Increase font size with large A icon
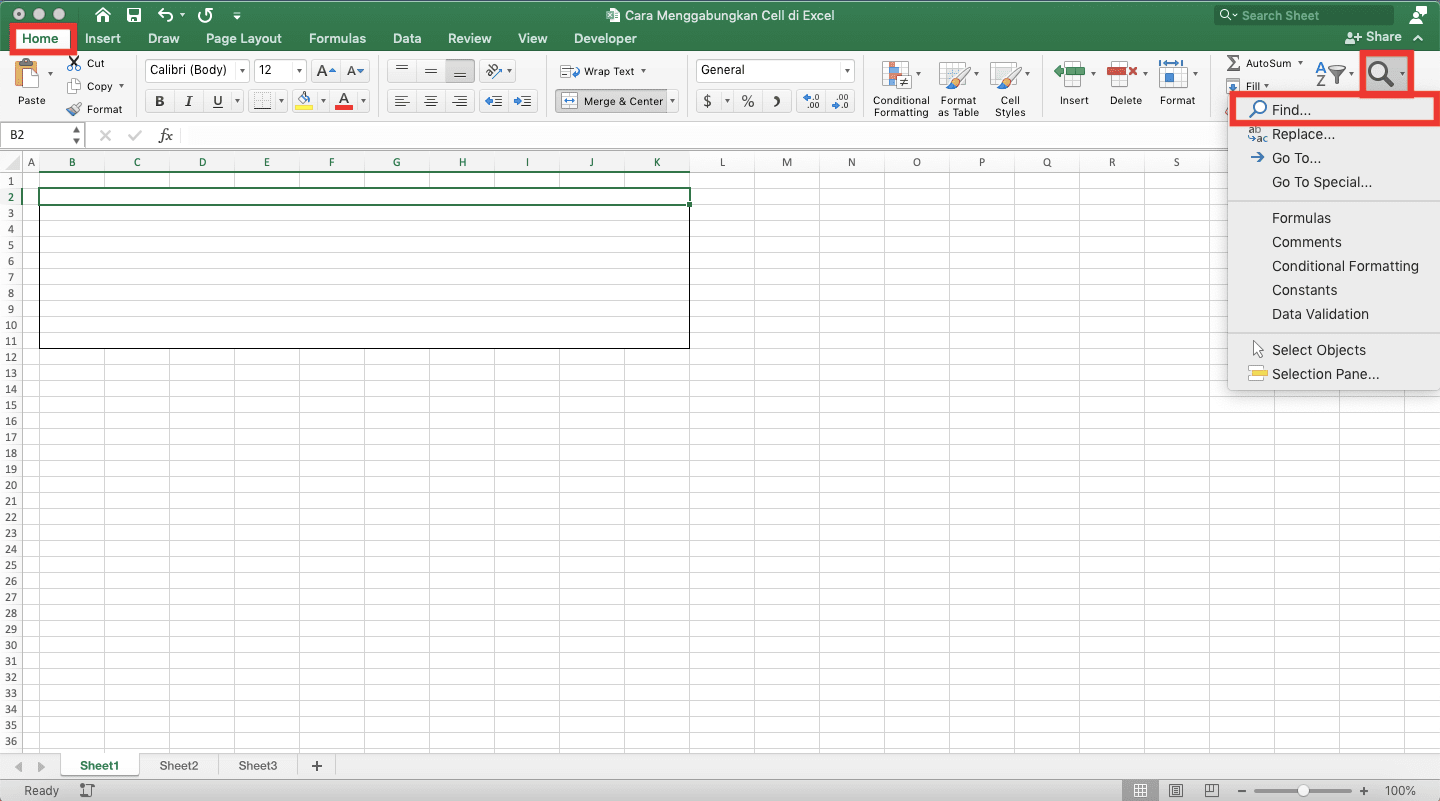 [x=326, y=71]
